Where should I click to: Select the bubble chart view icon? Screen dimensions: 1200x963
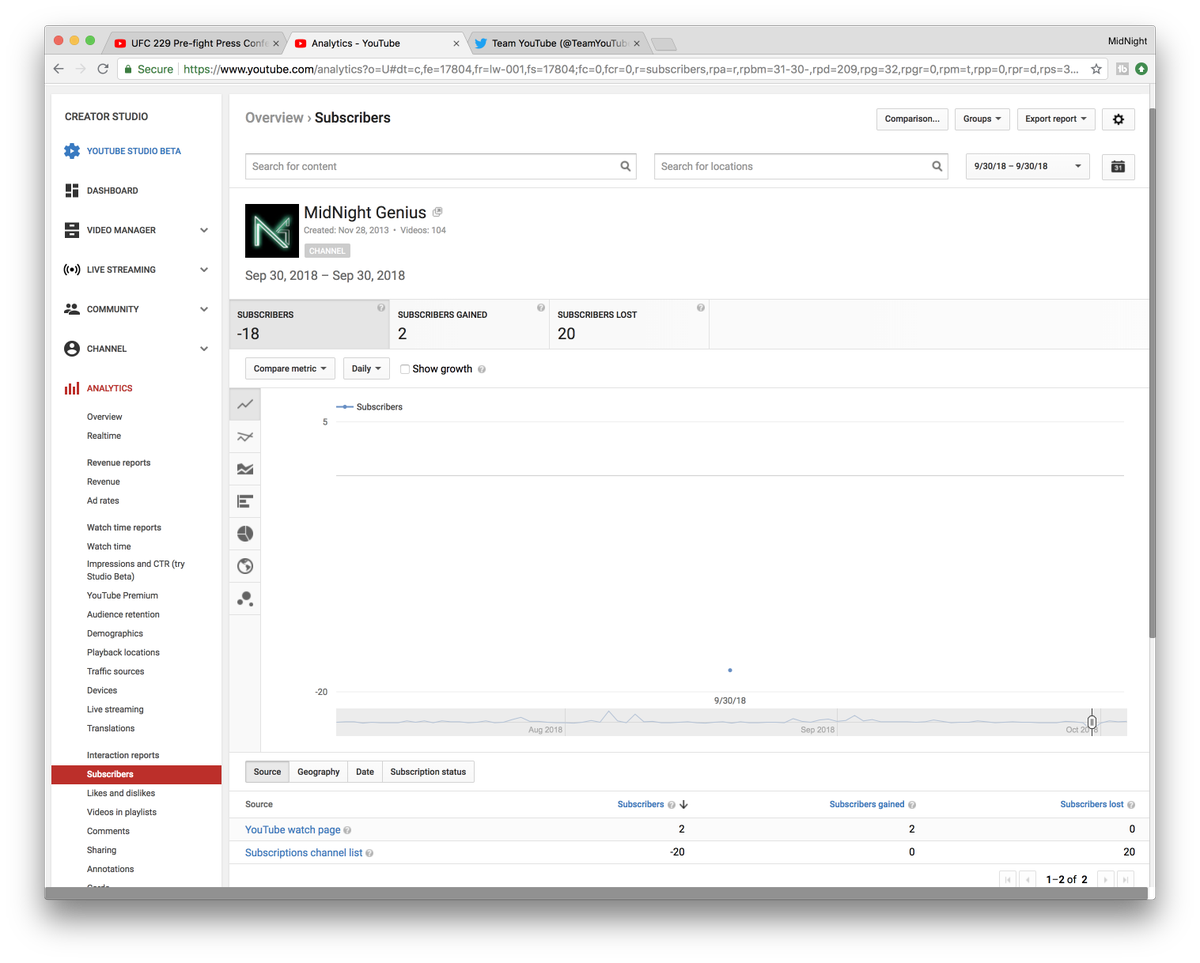coord(245,598)
